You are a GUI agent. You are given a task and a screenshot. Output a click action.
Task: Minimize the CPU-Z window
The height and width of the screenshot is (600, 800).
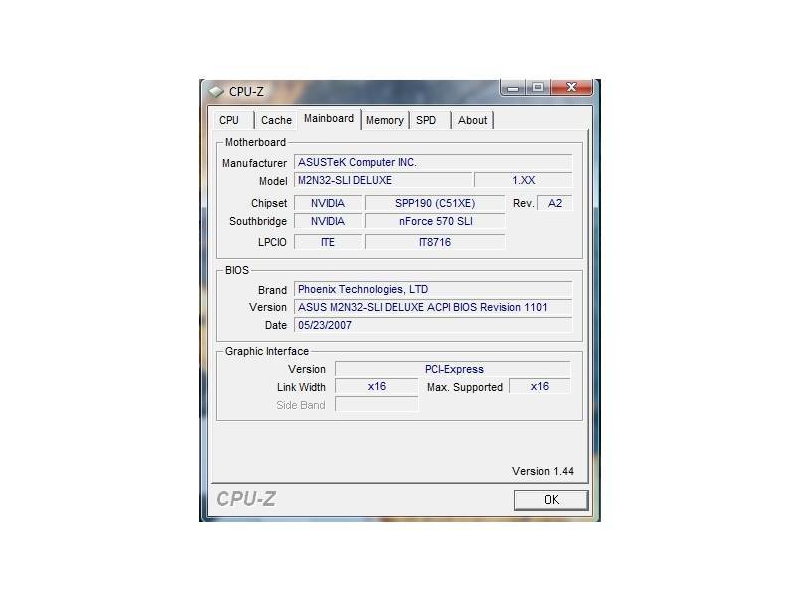tap(513, 88)
